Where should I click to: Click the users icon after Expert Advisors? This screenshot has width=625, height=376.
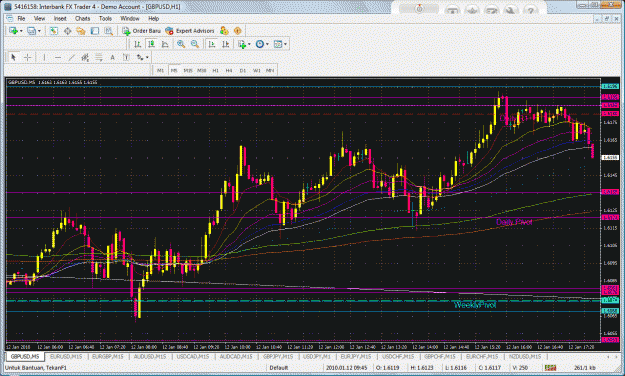coord(224,31)
